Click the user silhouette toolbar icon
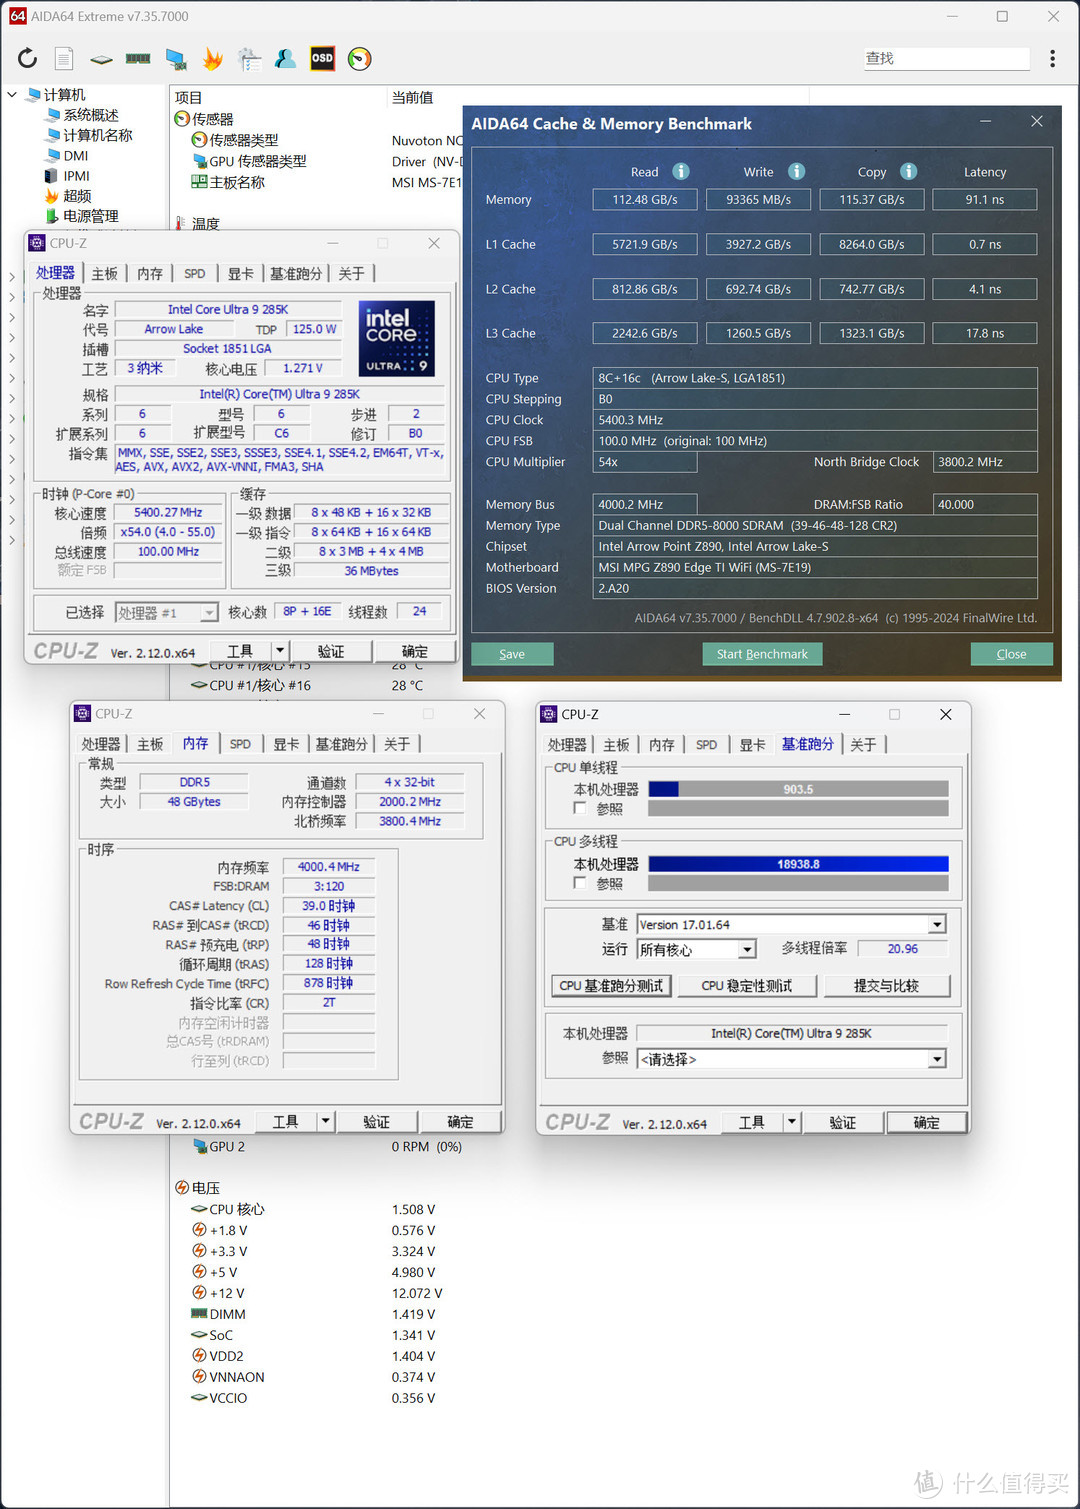1080x1509 pixels. (x=285, y=58)
